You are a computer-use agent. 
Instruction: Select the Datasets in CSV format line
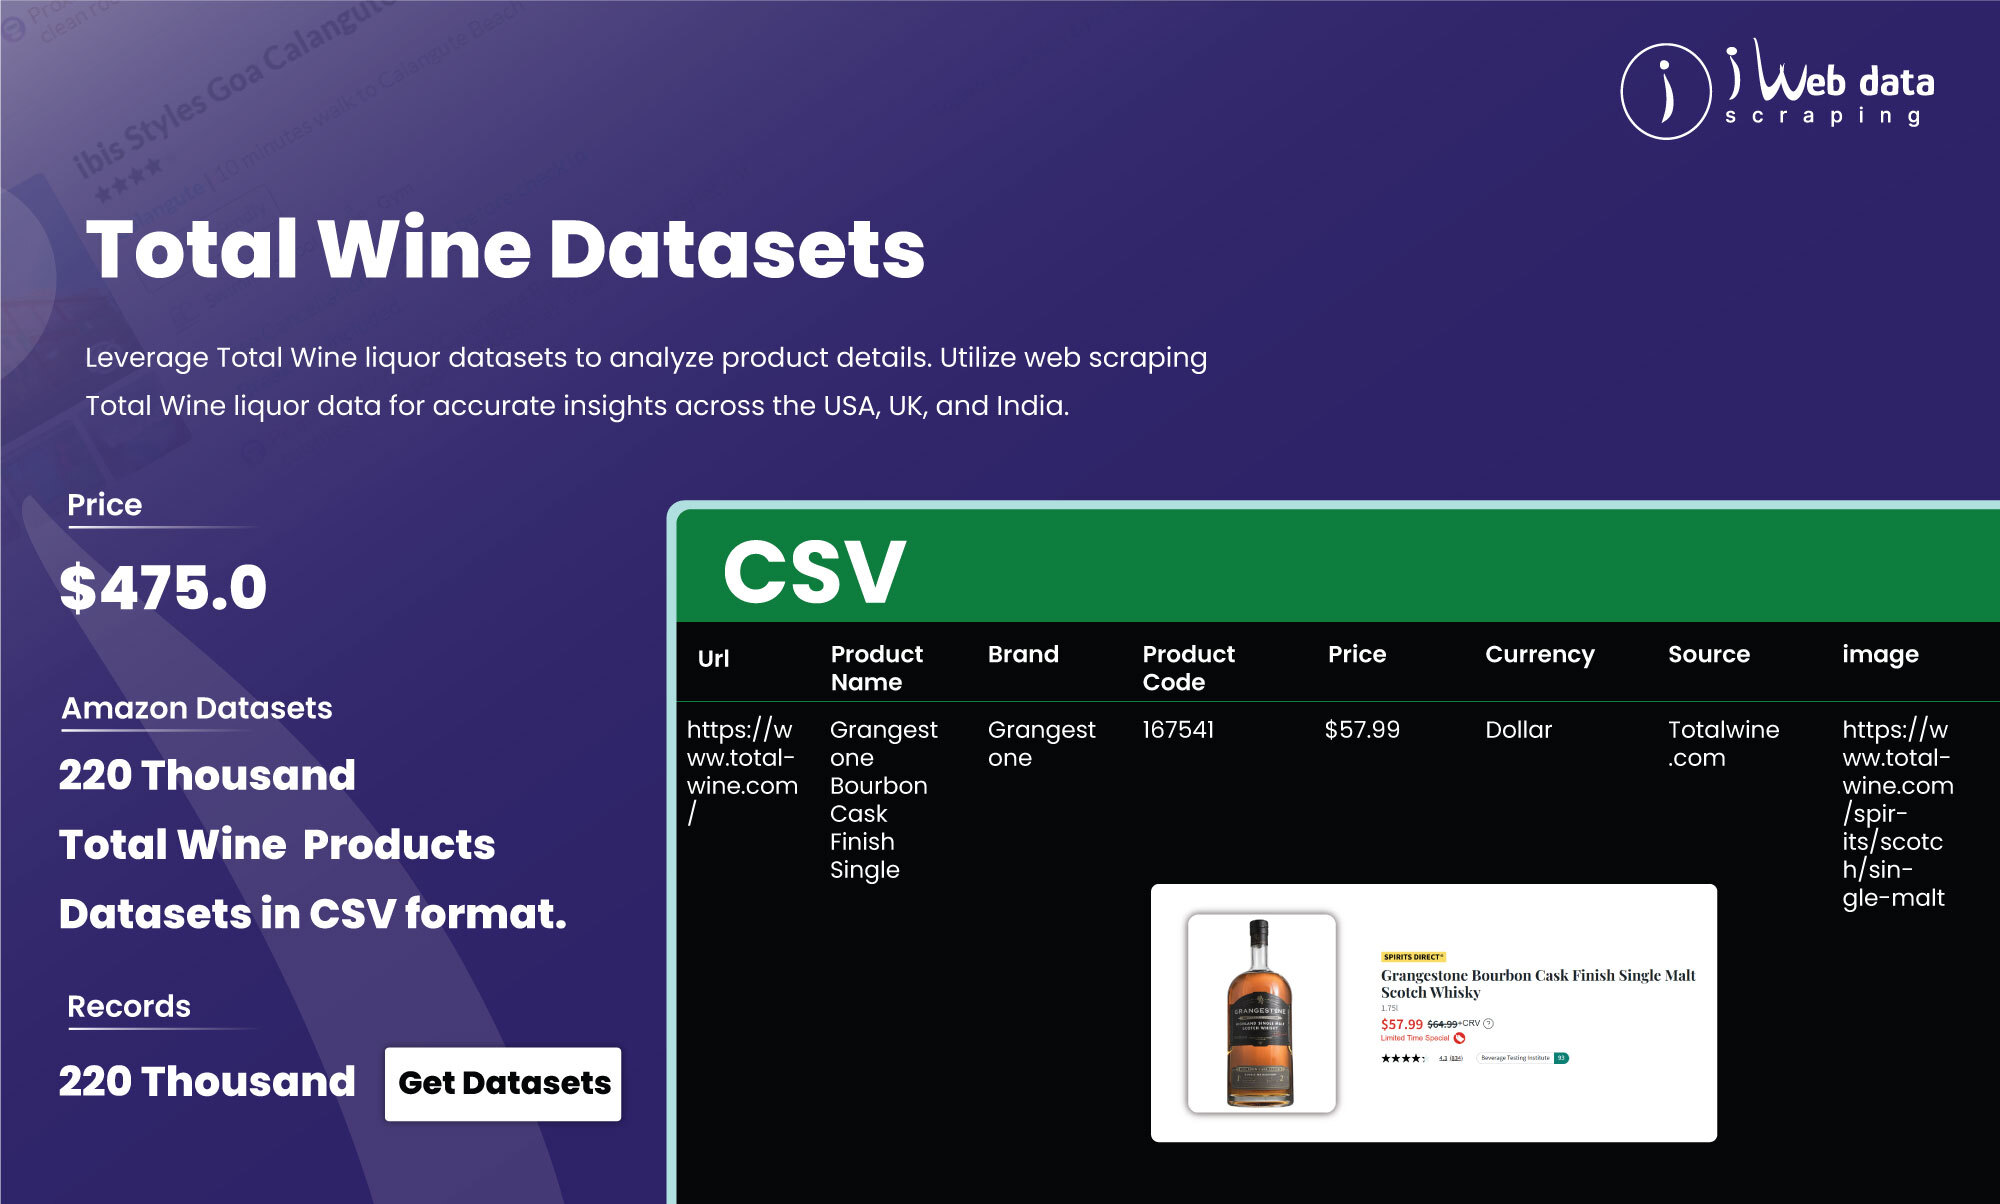tap(313, 914)
